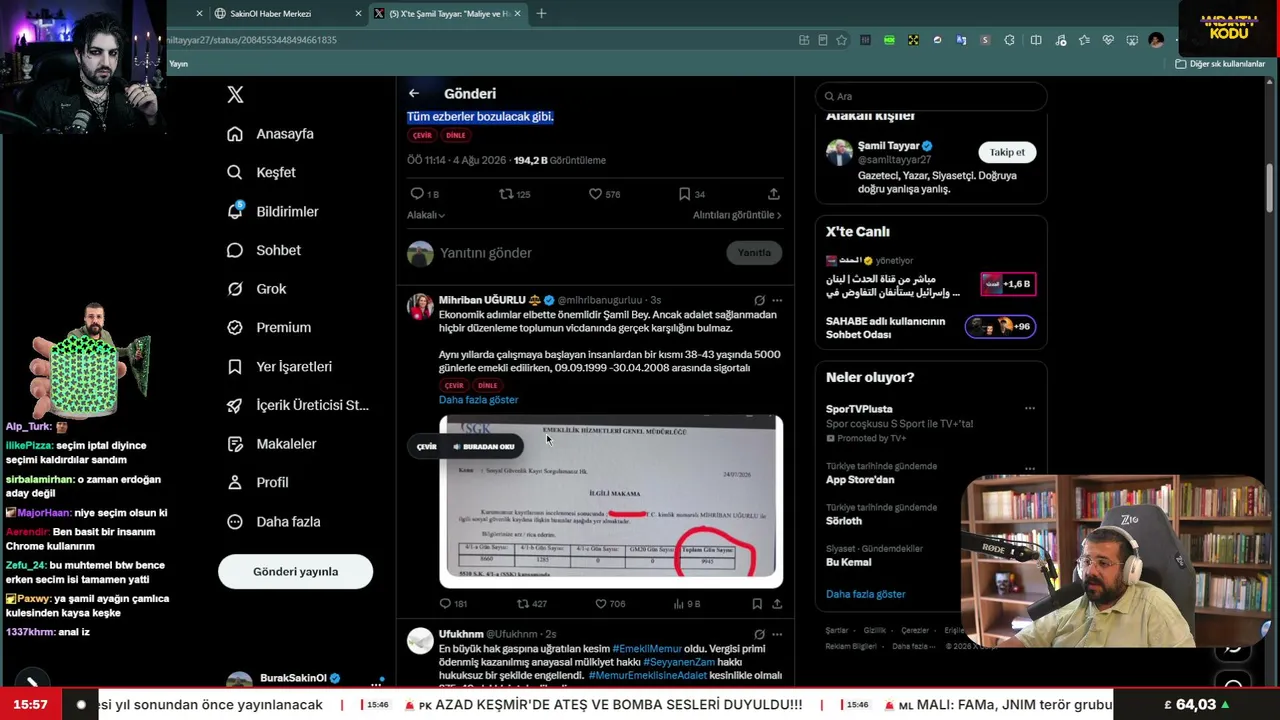Open more options on Ufukhnm's reply

pos(777,634)
